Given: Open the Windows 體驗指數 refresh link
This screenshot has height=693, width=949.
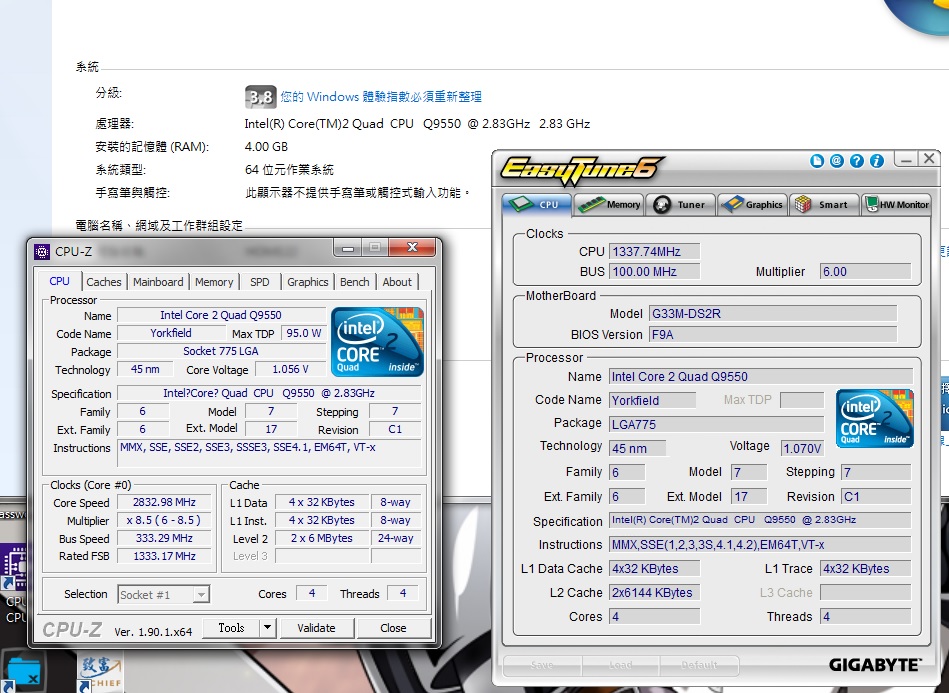Looking at the screenshot, I should click(x=381, y=97).
